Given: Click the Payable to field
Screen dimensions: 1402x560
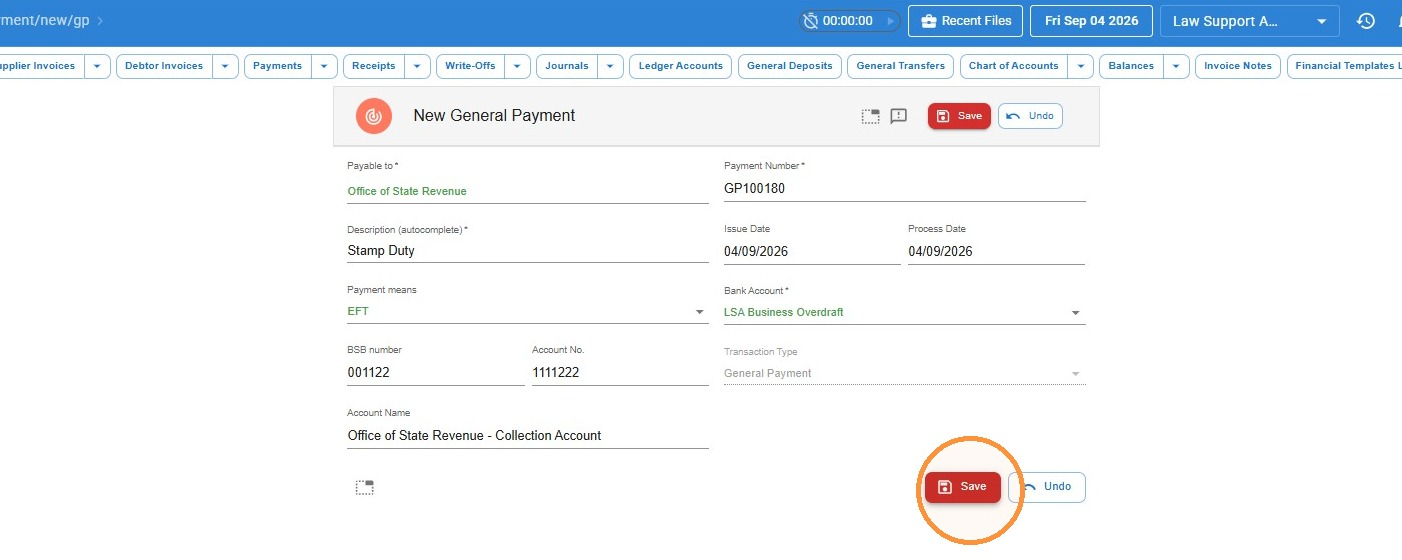Looking at the screenshot, I should [528, 191].
